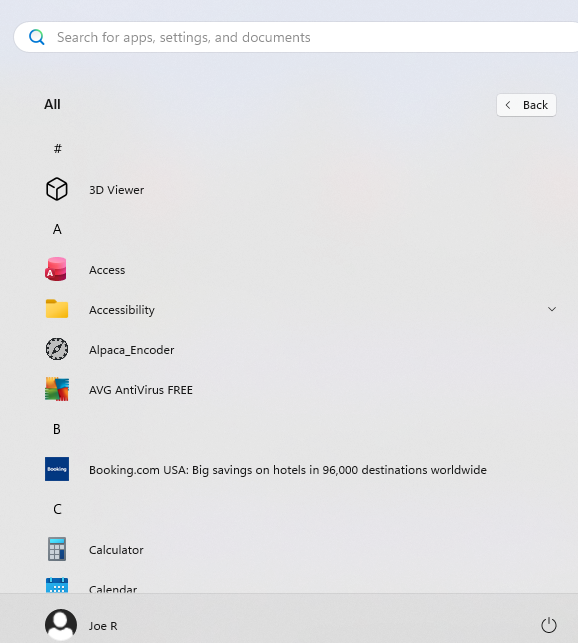Expand the Accessibility folder chevron

tap(552, 309)
